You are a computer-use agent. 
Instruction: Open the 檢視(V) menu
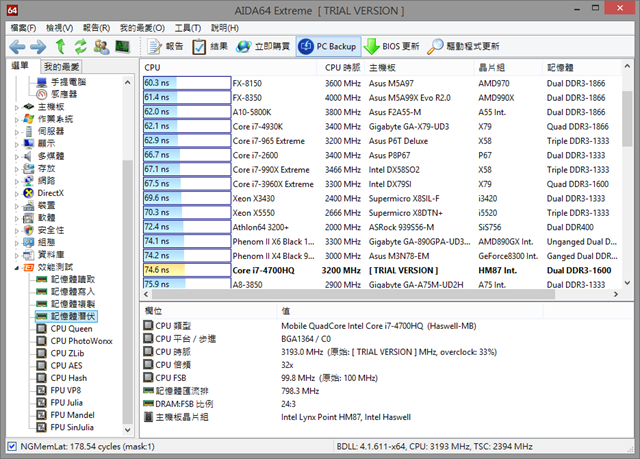click(60, 28)
